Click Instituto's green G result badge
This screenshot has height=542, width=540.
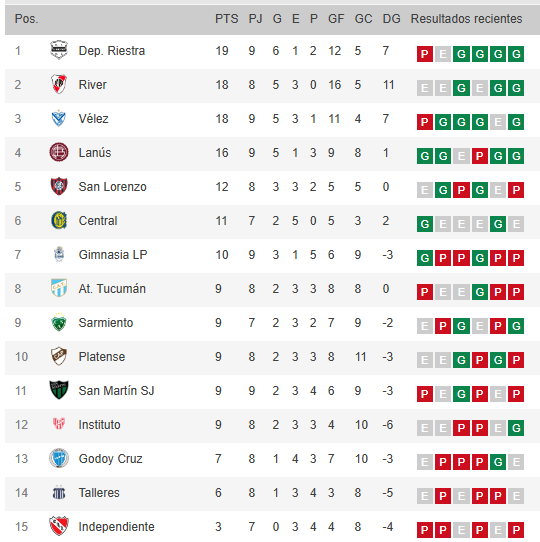point(516,428)
